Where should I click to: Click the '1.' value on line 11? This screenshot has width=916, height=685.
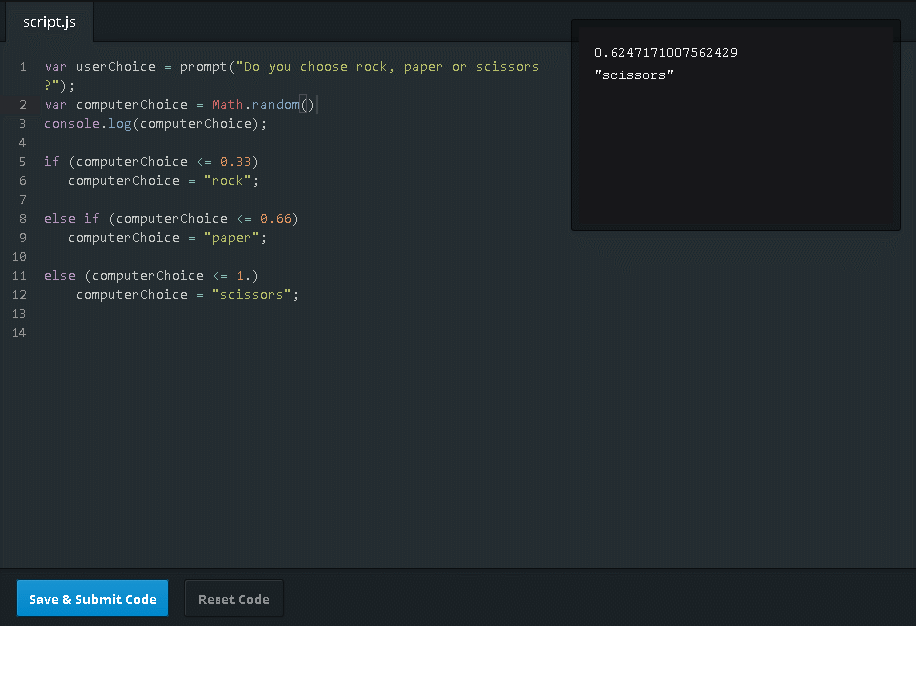pyautogui.click(x=244, y=276)
